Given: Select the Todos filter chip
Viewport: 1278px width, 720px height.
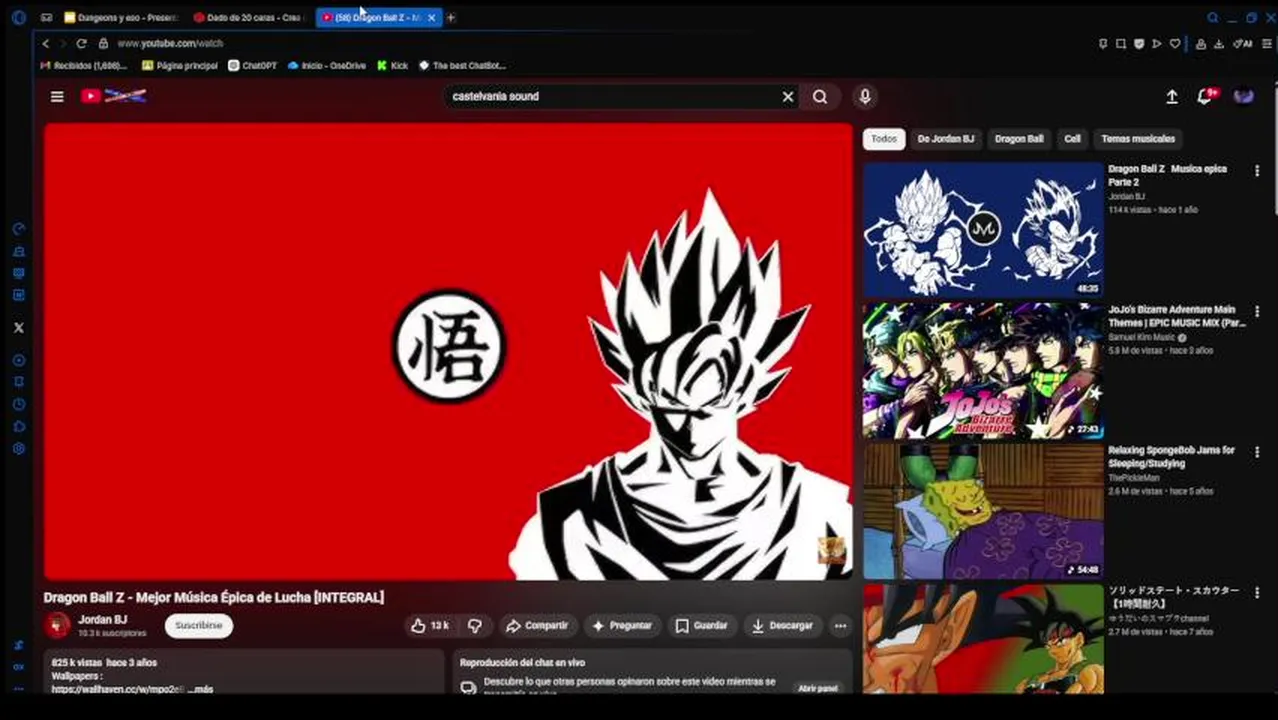Looking at the screenshot, I should [884, 139].
